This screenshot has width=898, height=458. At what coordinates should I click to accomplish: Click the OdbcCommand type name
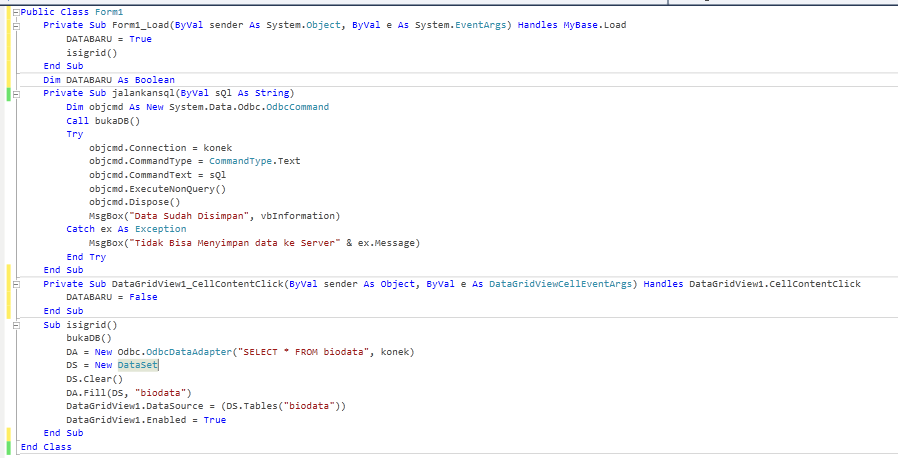point(298,106)
